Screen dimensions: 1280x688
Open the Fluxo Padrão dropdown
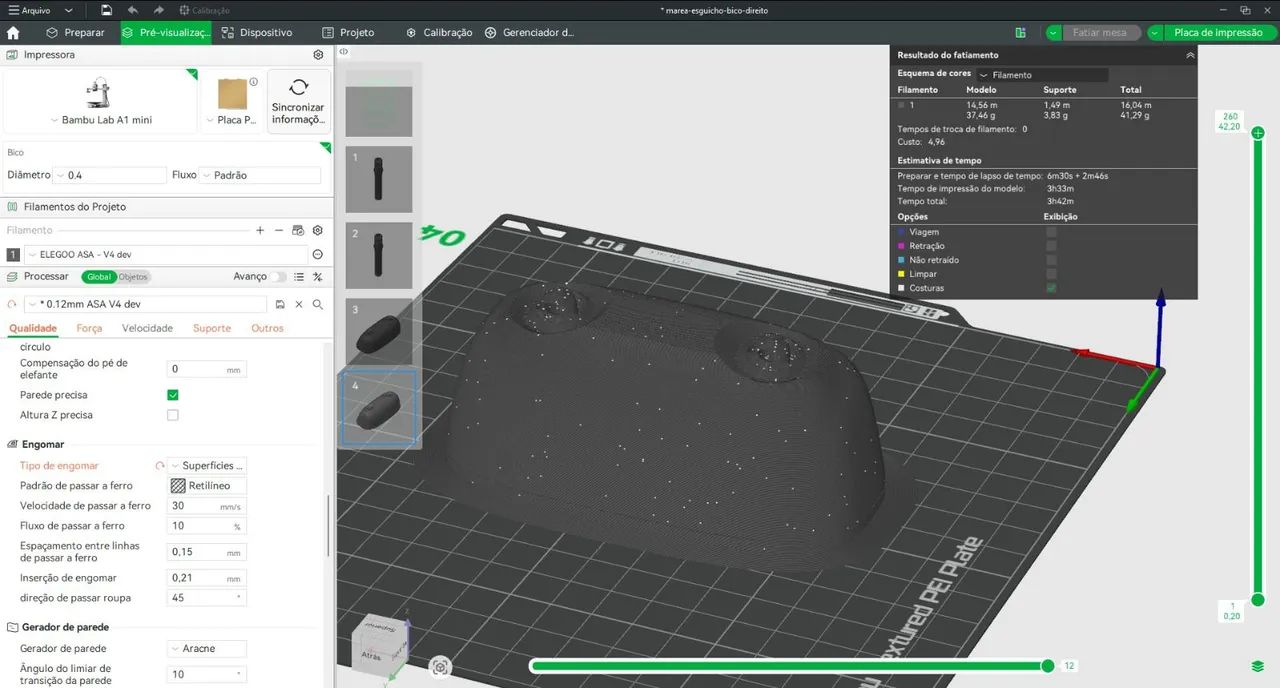259,175
